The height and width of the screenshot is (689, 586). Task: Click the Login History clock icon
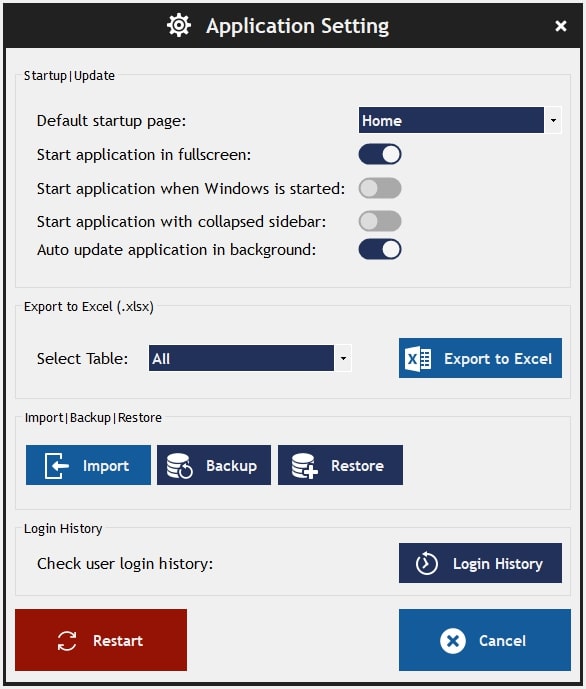pyautogui.click(x=427, y=563)
